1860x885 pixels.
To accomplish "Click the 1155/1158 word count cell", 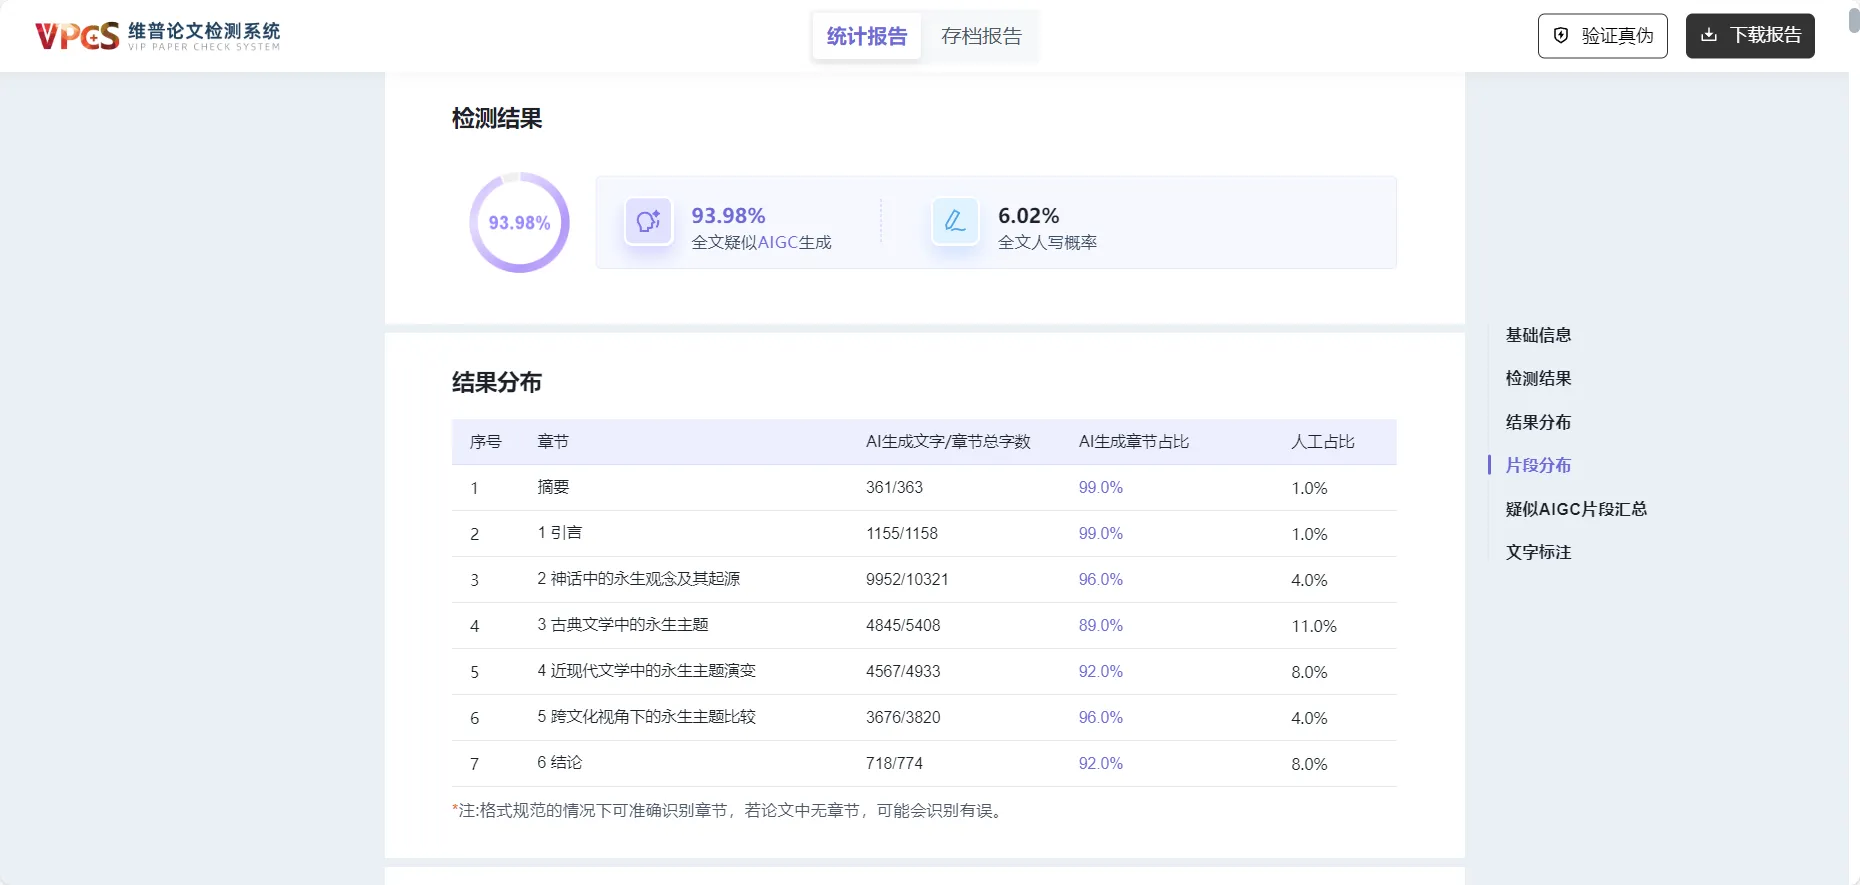I will tap(902, 533).
